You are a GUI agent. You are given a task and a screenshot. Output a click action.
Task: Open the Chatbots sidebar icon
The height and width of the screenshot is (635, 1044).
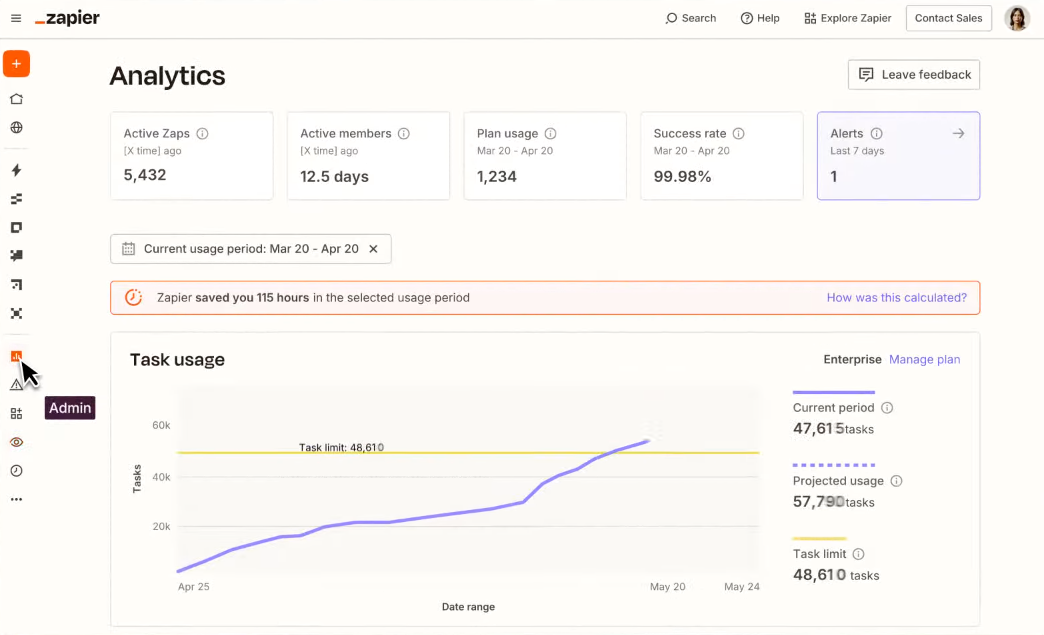[17, 256]
